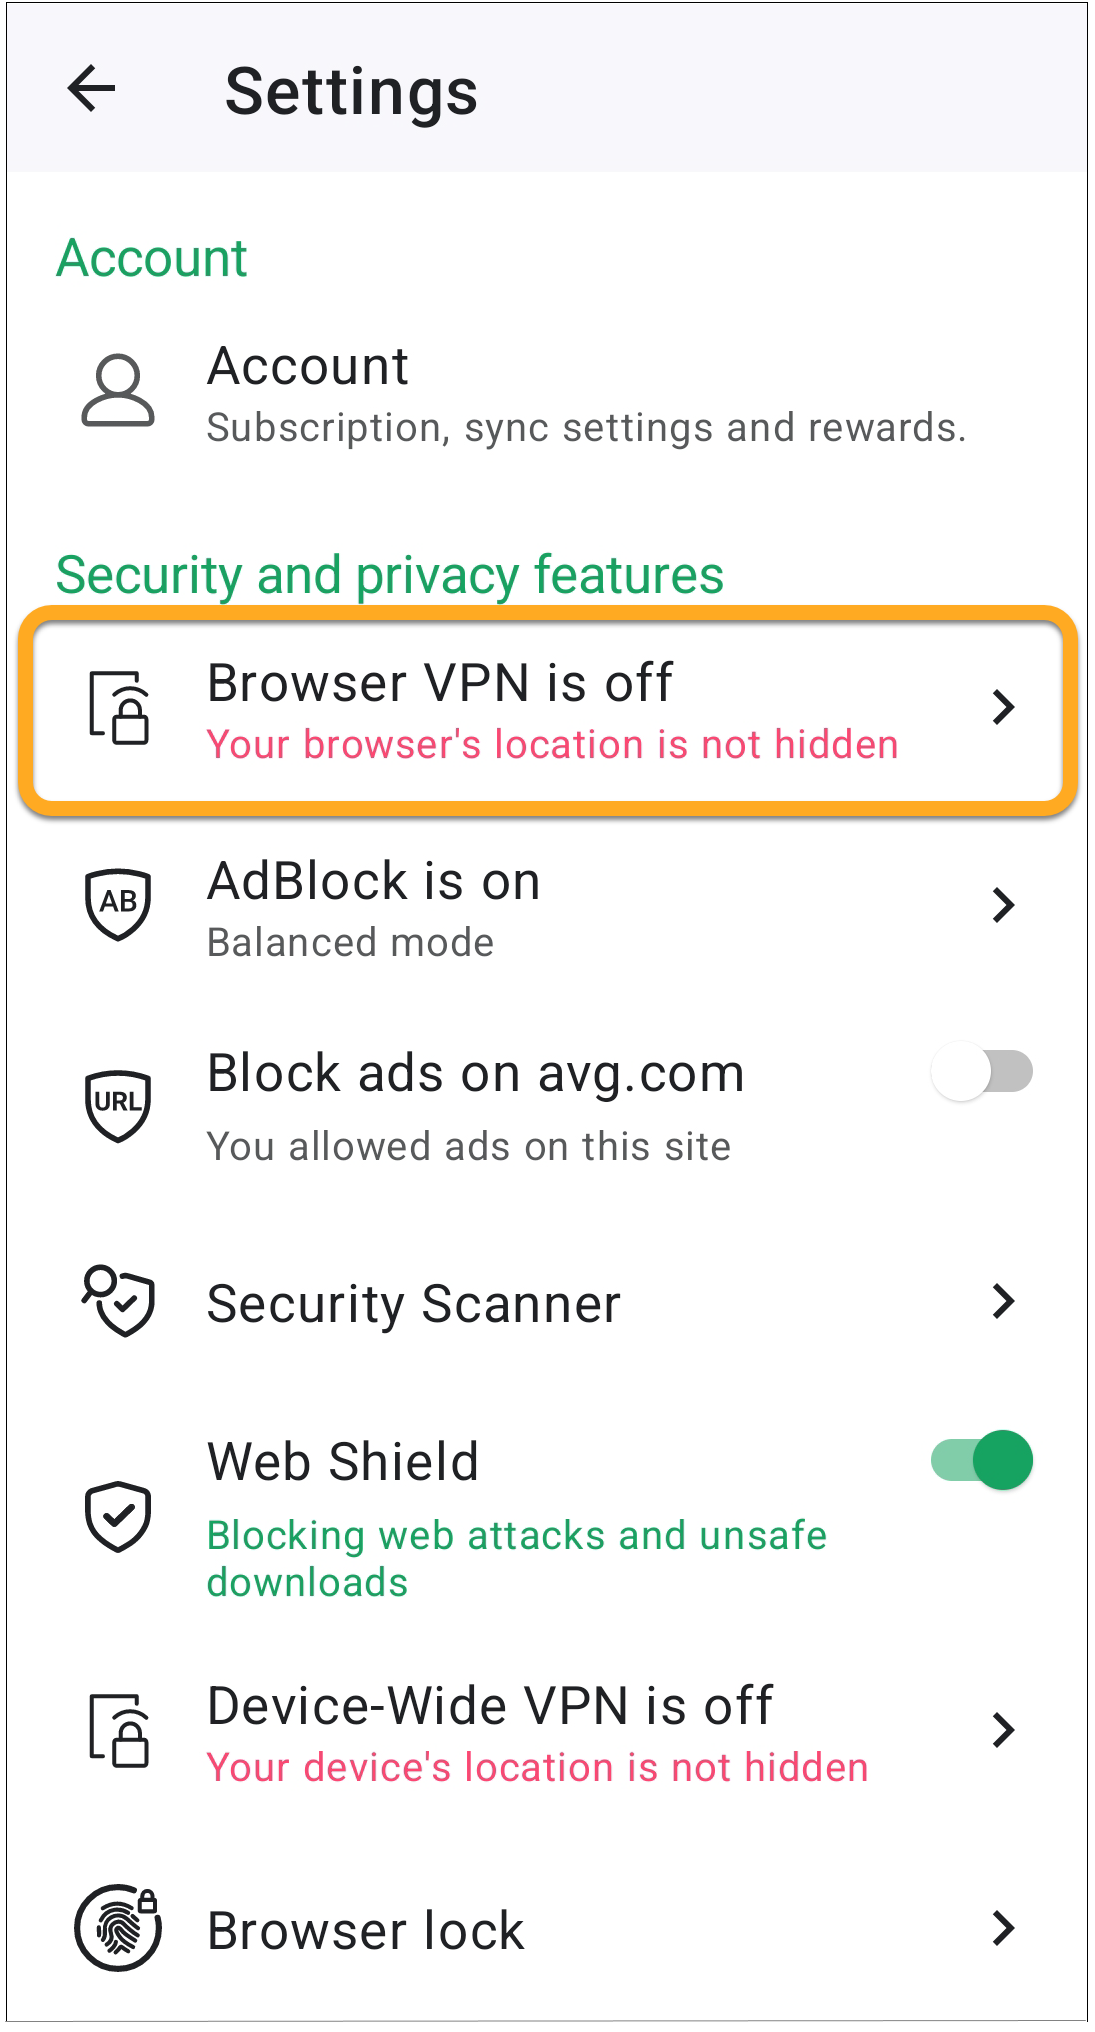
Task: Click the Account person icon
Action: [118, 392]
